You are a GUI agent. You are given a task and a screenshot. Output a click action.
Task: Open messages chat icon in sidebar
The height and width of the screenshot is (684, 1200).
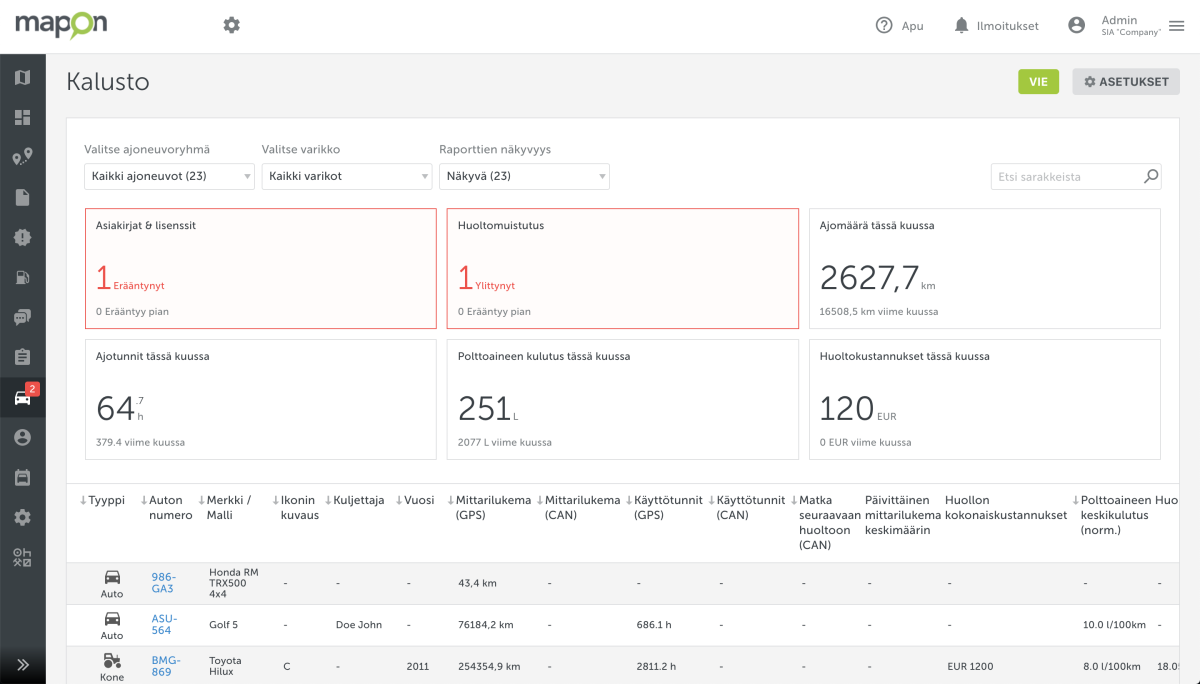pyautogui.click(x=22, y=318)
